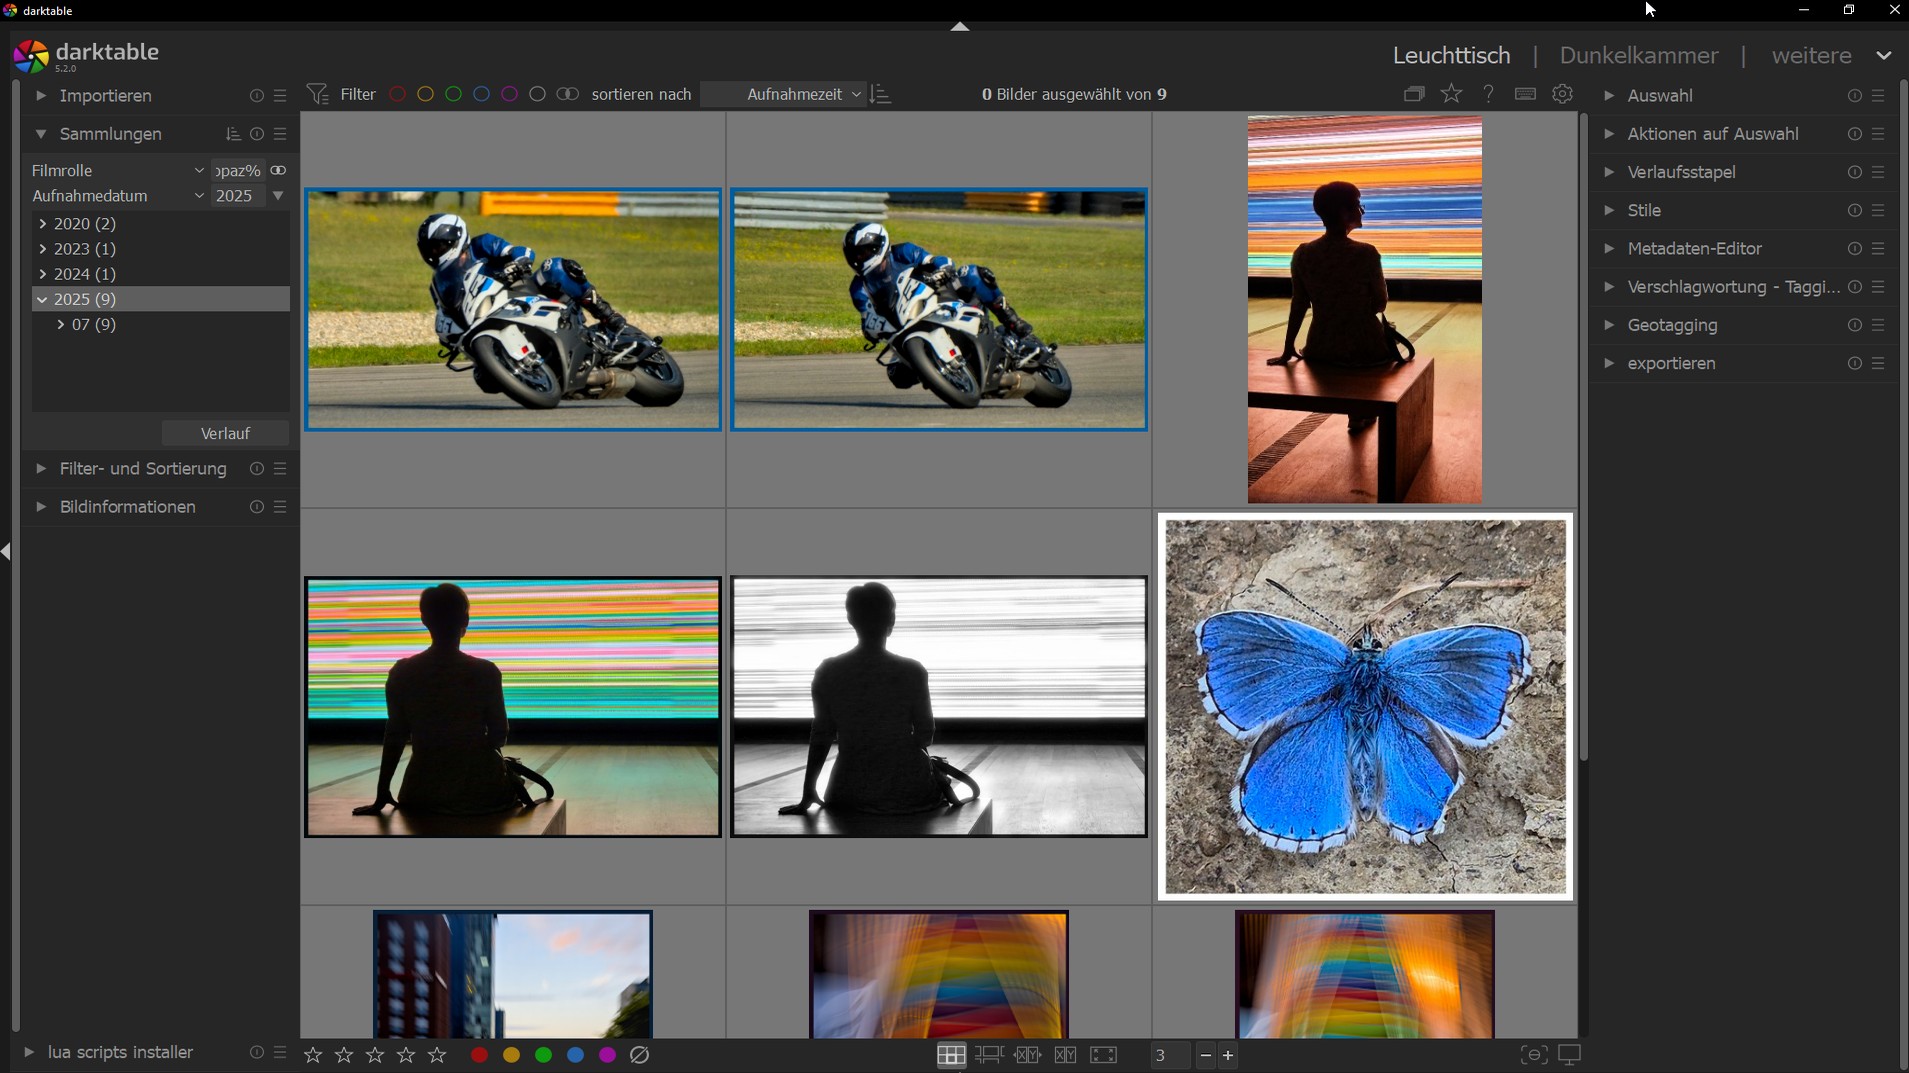Toggle color label AND/OR filter mode
The height and width of the screenshot is (1073, 1909).
[x=567, y=94]
